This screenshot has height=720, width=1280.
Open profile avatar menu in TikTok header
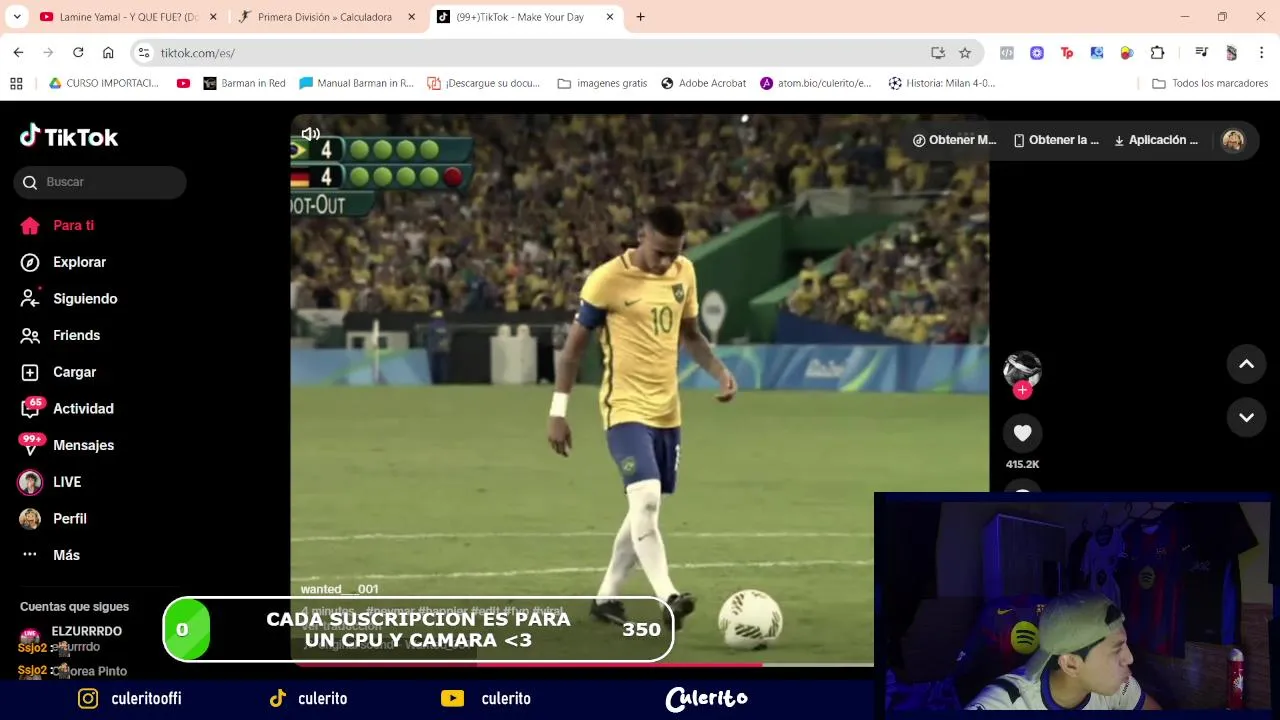(x=1233, y=140)
